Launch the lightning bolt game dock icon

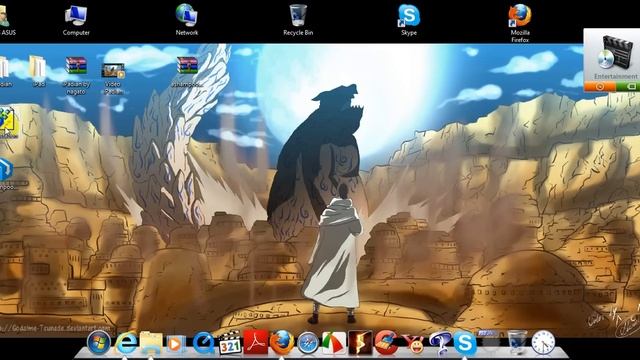360,342
